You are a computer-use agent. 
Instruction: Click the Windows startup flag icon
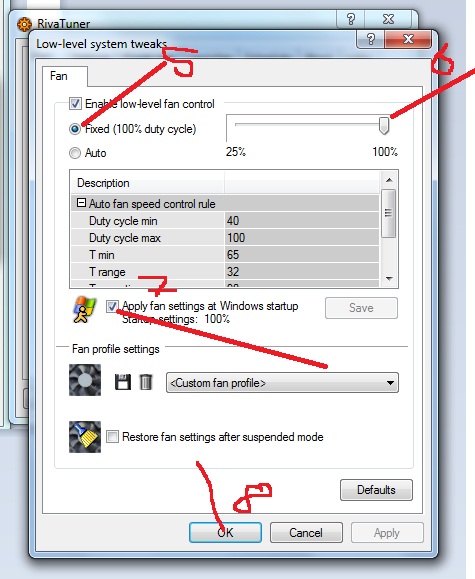pos(84,310)
